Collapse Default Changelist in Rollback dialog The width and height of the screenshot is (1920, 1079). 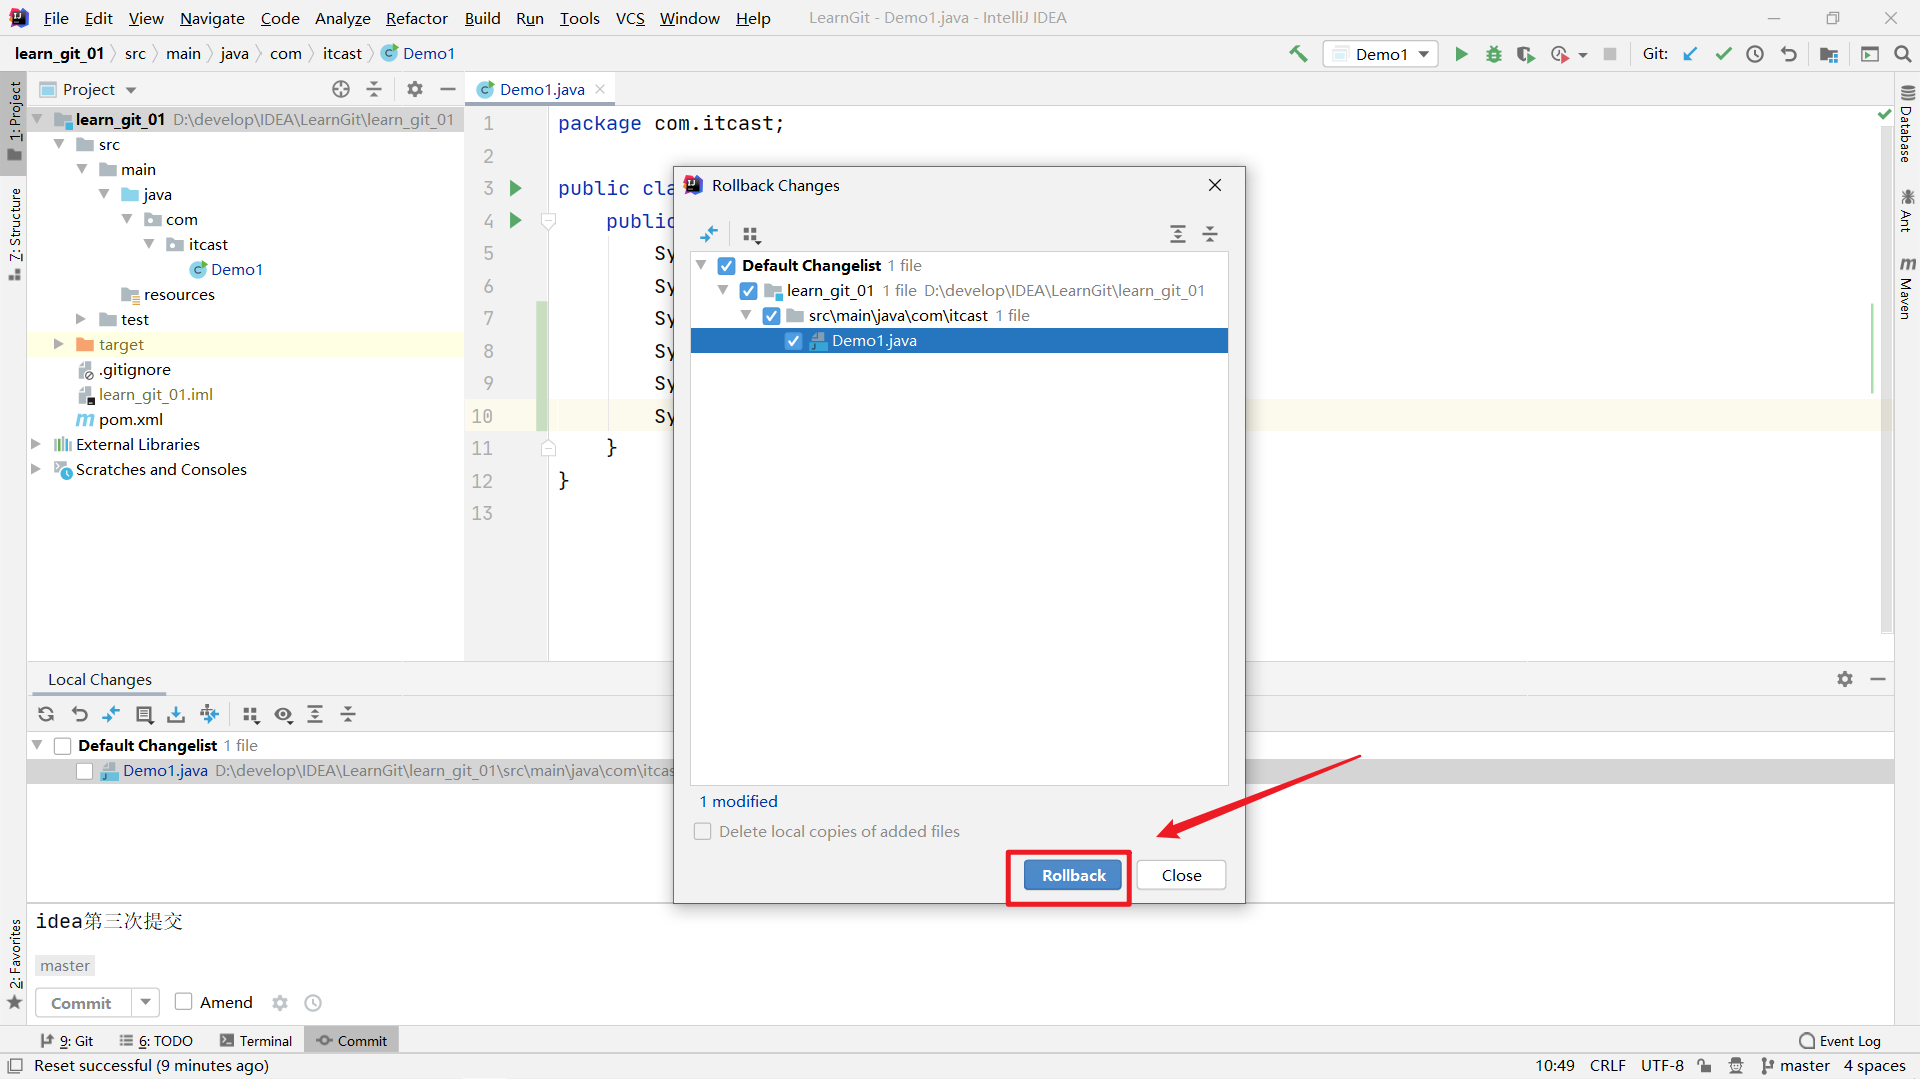[x=702, y=266]
